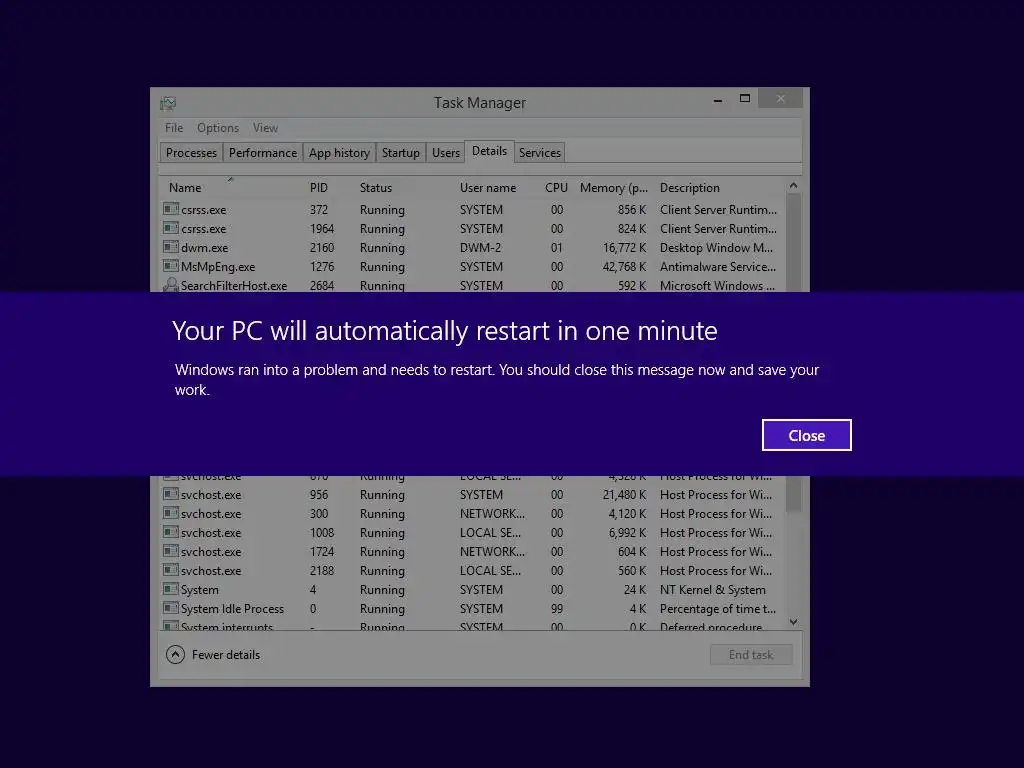Click the csrss.exe icon with PID 1964
Image resolution: width=1024 pixels, height=768 pixels.
pos(170,228)
